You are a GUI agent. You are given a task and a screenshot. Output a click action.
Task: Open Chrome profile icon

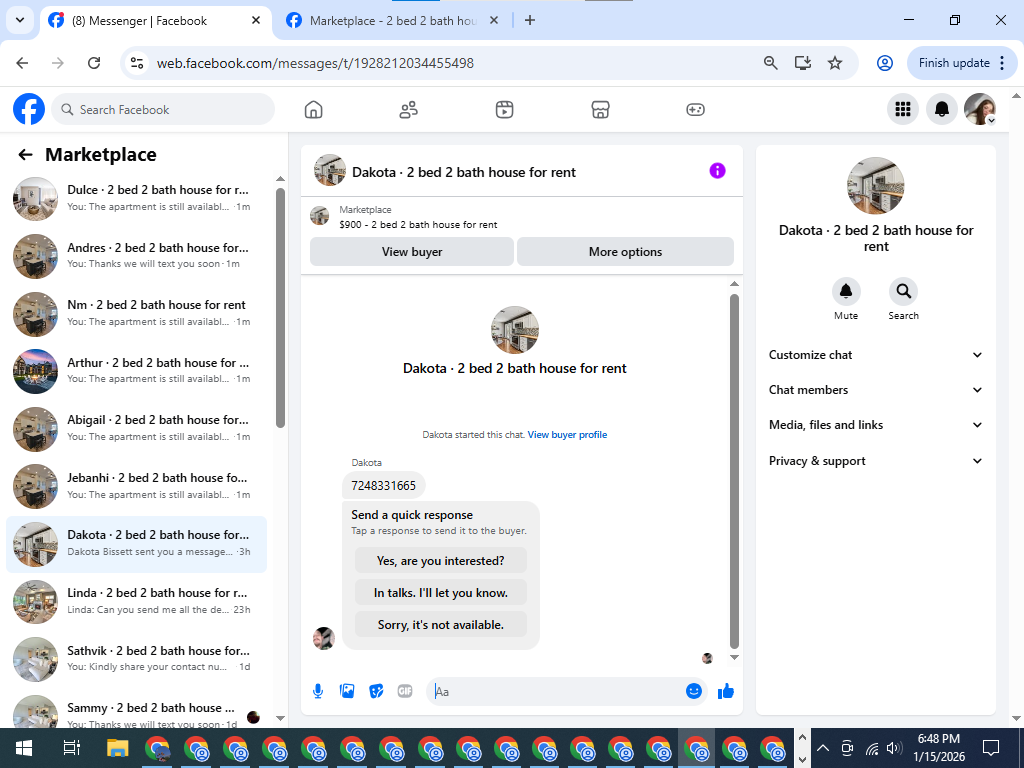point(884,63)
